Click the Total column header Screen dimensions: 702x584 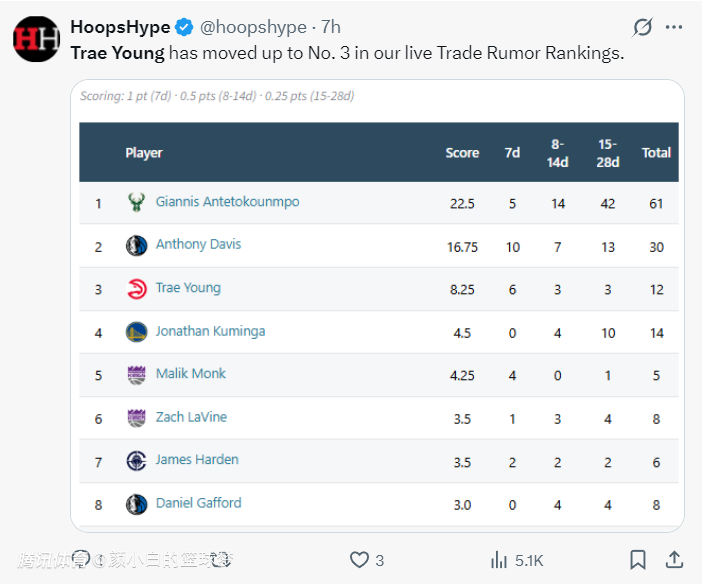pos(656,153)
